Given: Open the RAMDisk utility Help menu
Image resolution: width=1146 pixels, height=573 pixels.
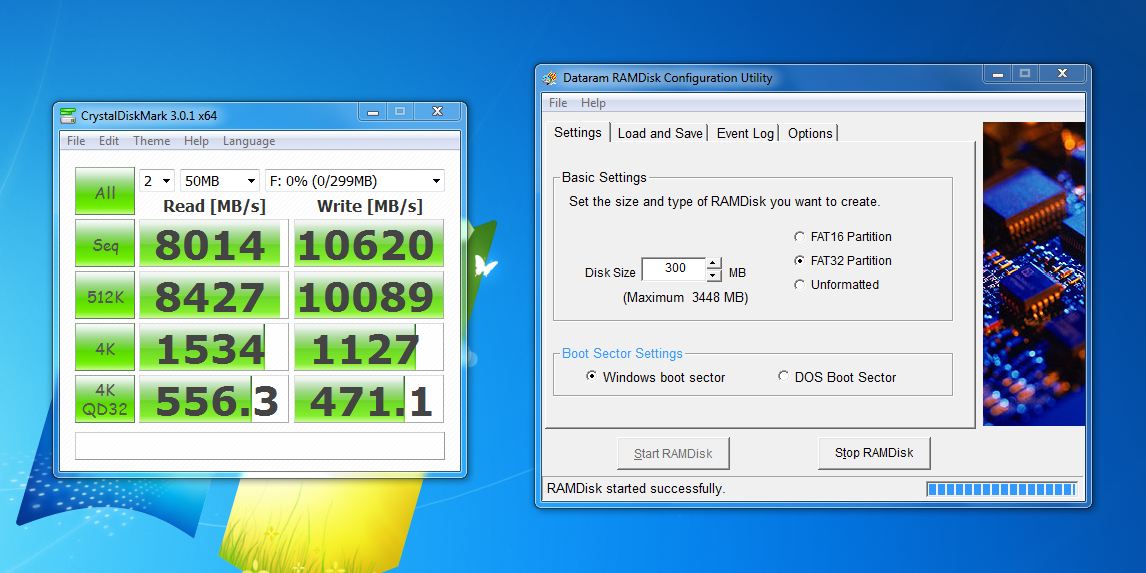Looking at the screenshot, I should [593, 103].
